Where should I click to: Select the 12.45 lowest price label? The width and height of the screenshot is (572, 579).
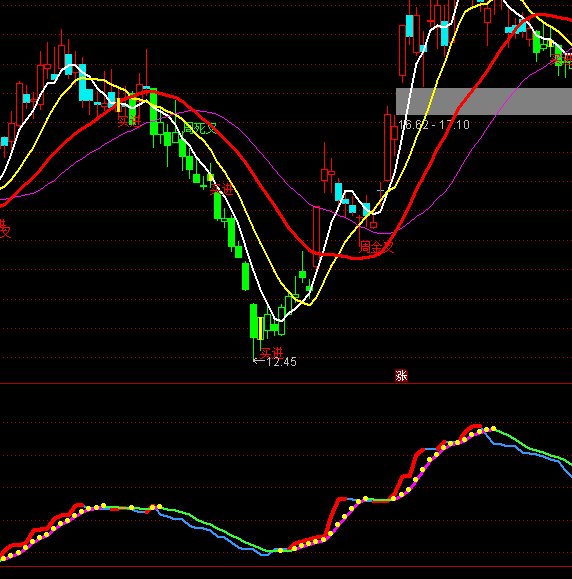pyautogui.click(x=274, y=362)
